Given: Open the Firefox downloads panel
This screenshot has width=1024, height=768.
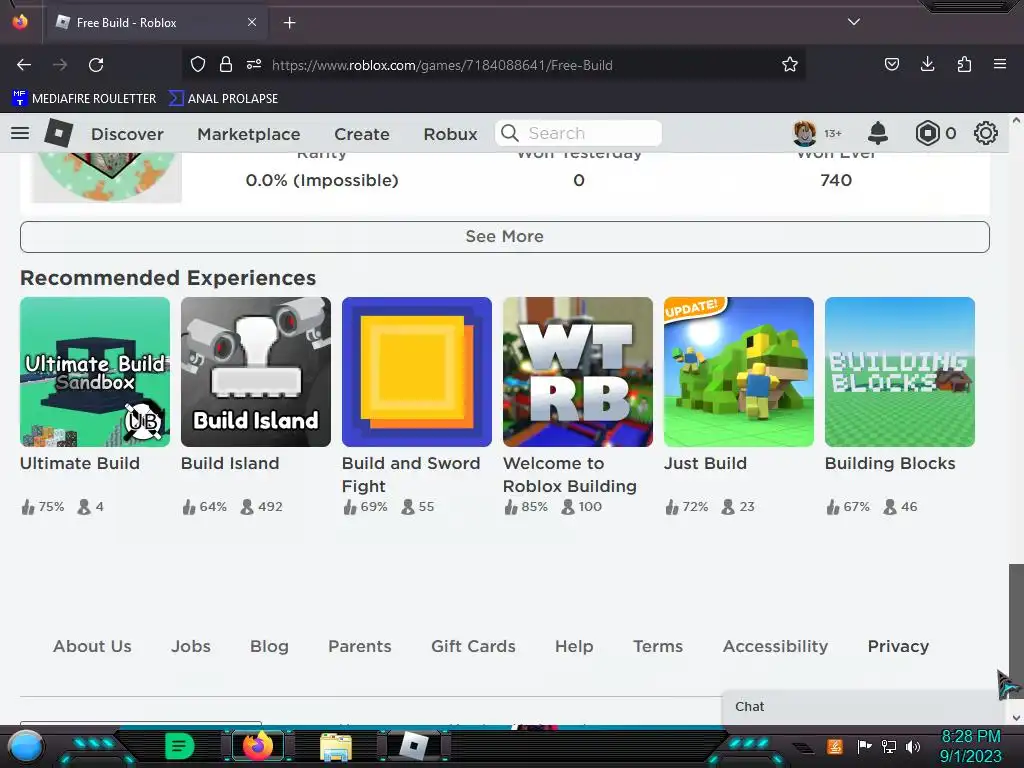Looking at the screenshot, I should [x=927, y=64].
